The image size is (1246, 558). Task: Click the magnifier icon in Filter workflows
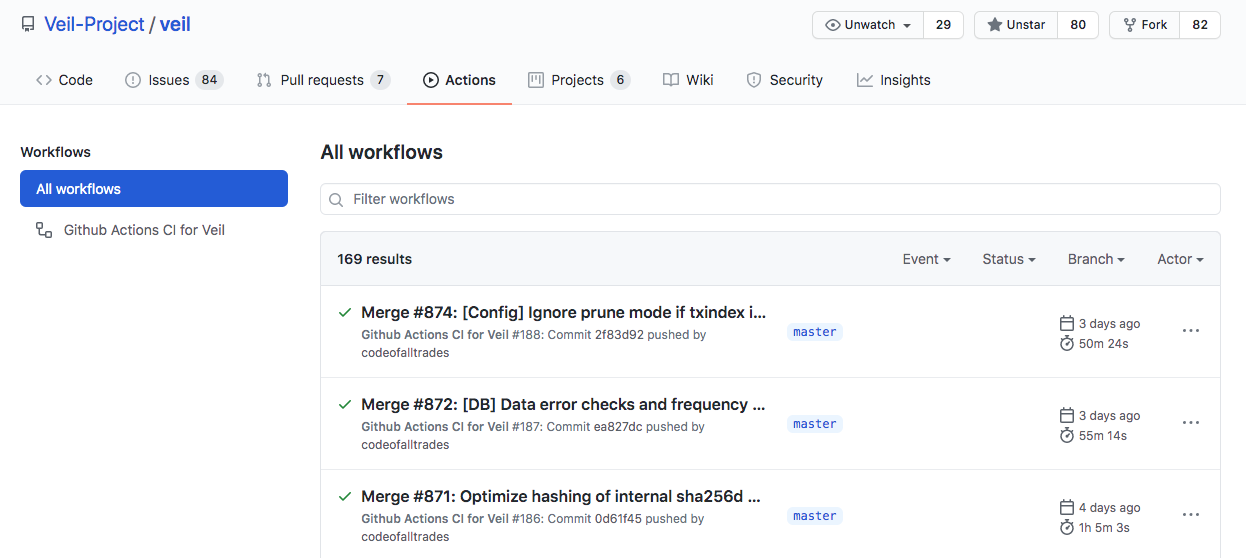coord(336,199)
